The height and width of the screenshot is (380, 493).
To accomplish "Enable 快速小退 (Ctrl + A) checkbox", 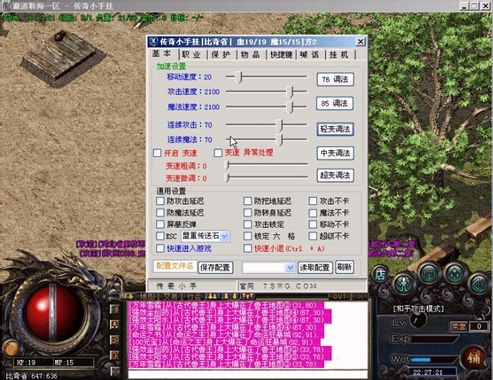I will (x=248, y=248).
